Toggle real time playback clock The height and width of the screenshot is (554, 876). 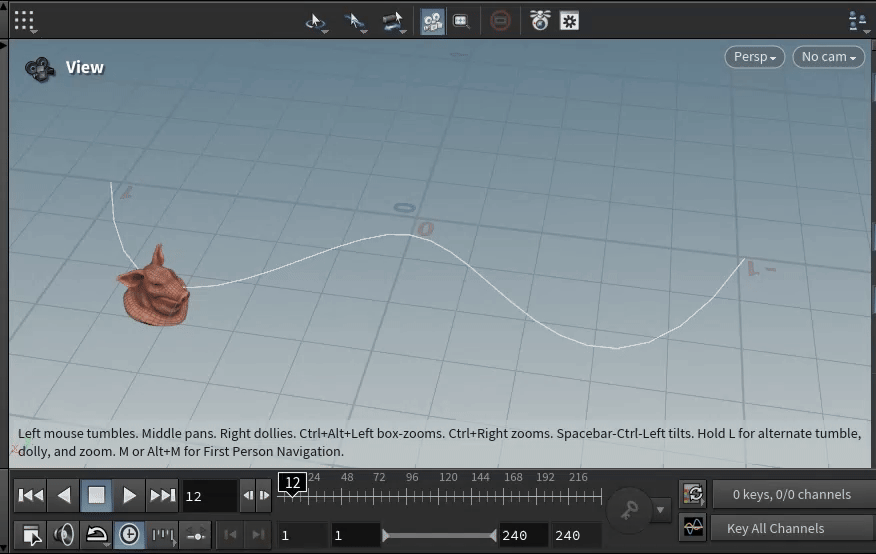tap(129, 535)
